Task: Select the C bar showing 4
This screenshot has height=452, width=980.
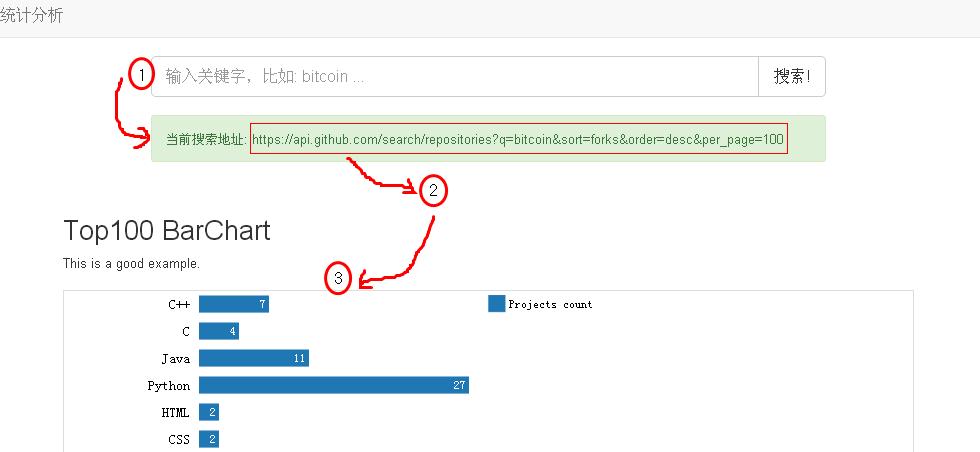Action: click(x=218, y=331)
